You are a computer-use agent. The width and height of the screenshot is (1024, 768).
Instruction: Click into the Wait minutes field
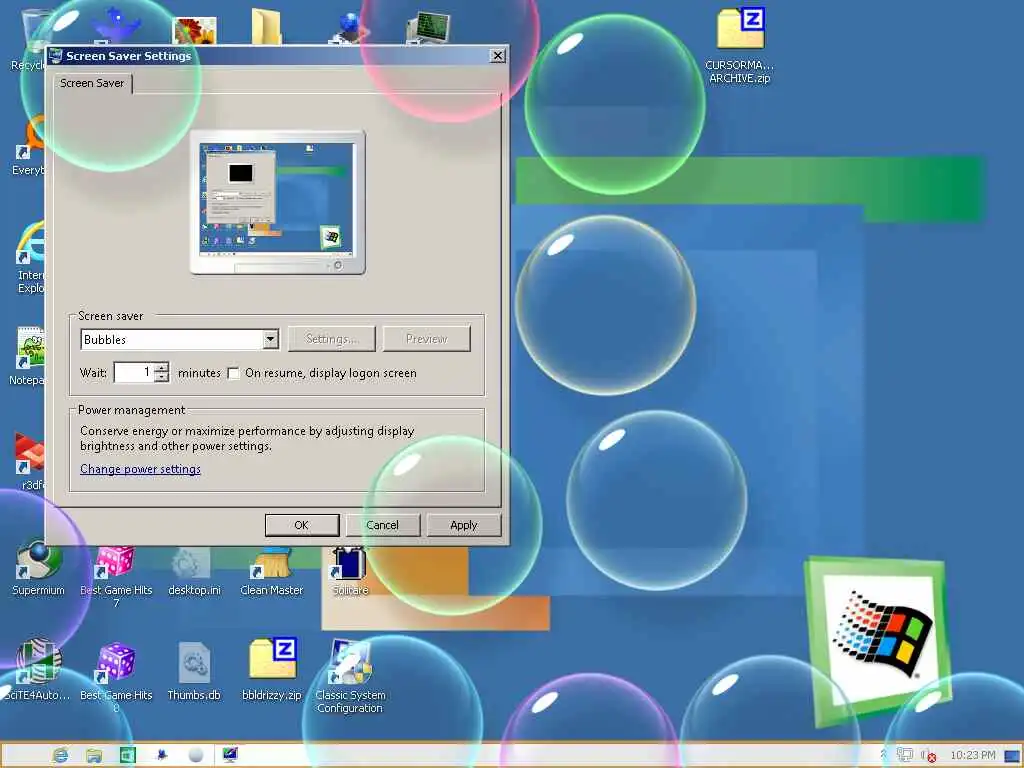point(135,372)
